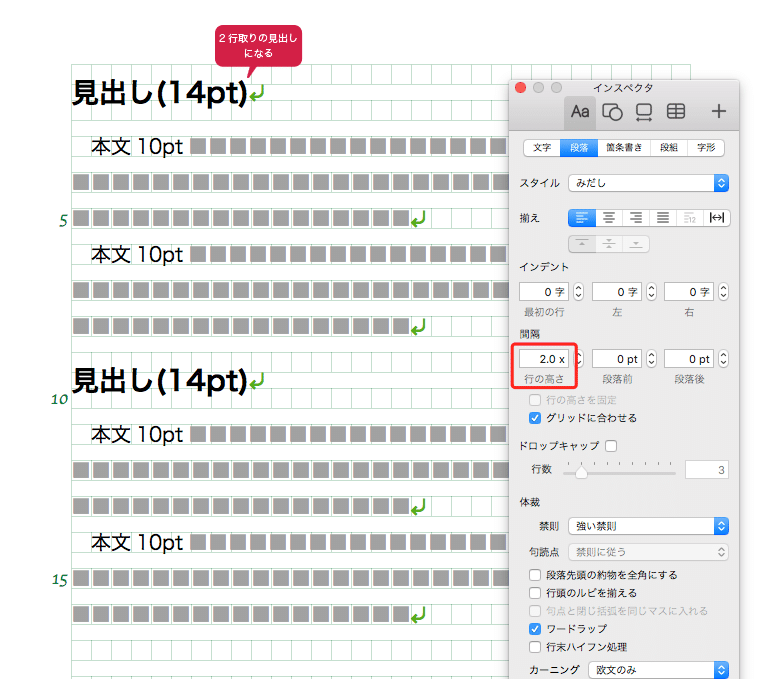Check 行末ハイフン処理
779x679 pixels.
tap(535, 647)
